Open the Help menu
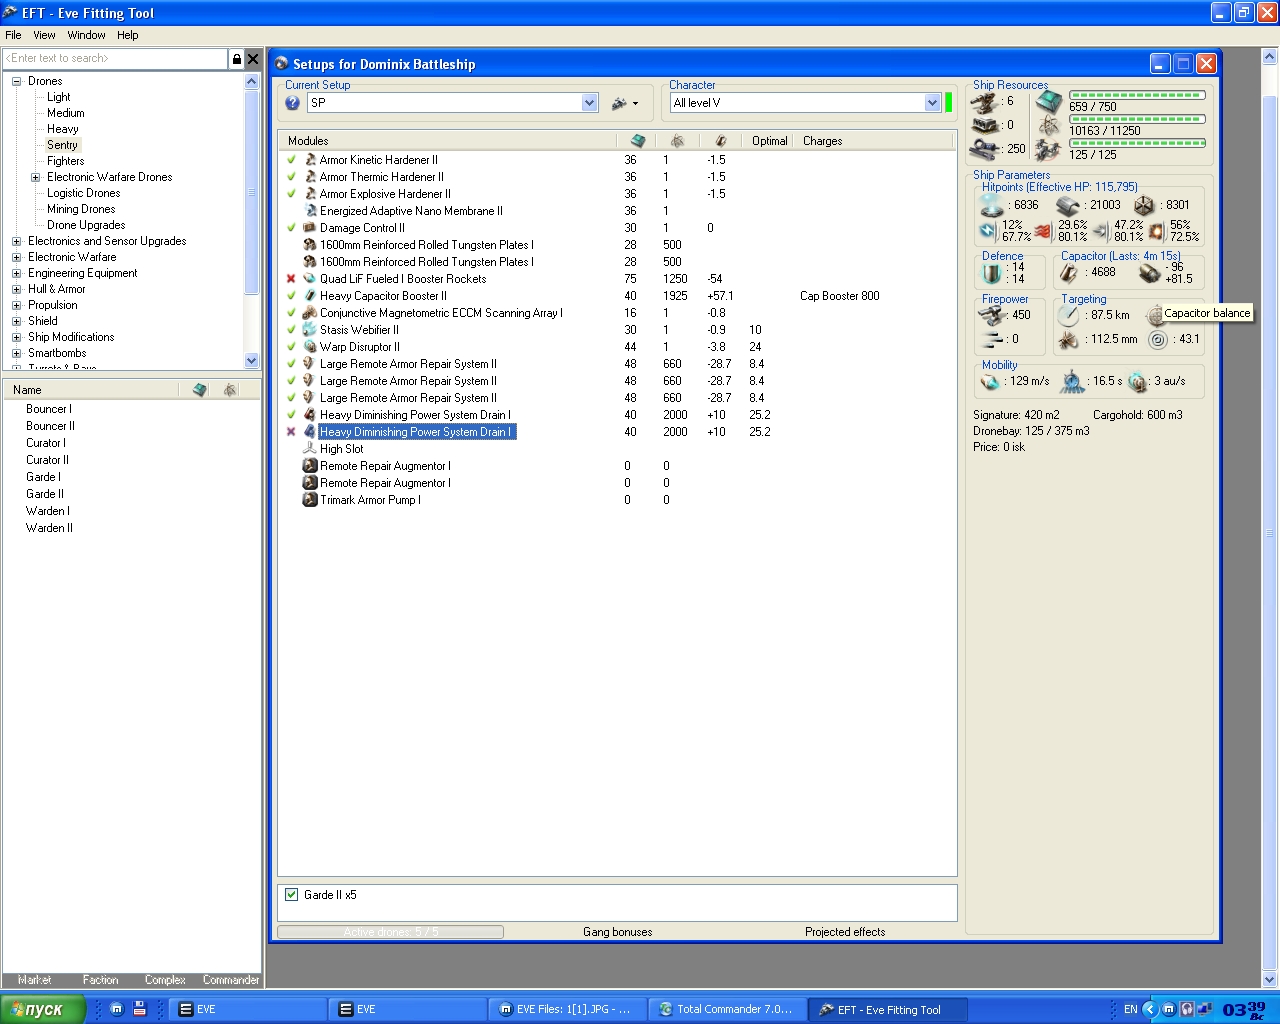Image resolution: width=1280 pixels, height=1024 pixels. click(128, 35)
